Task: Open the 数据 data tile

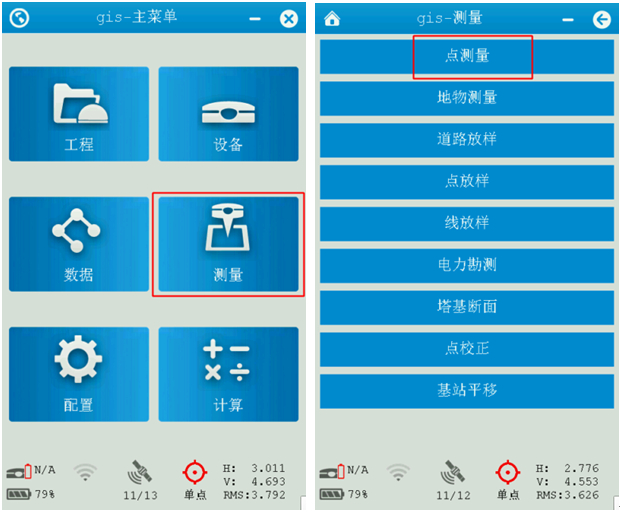Action: (79, 244)
